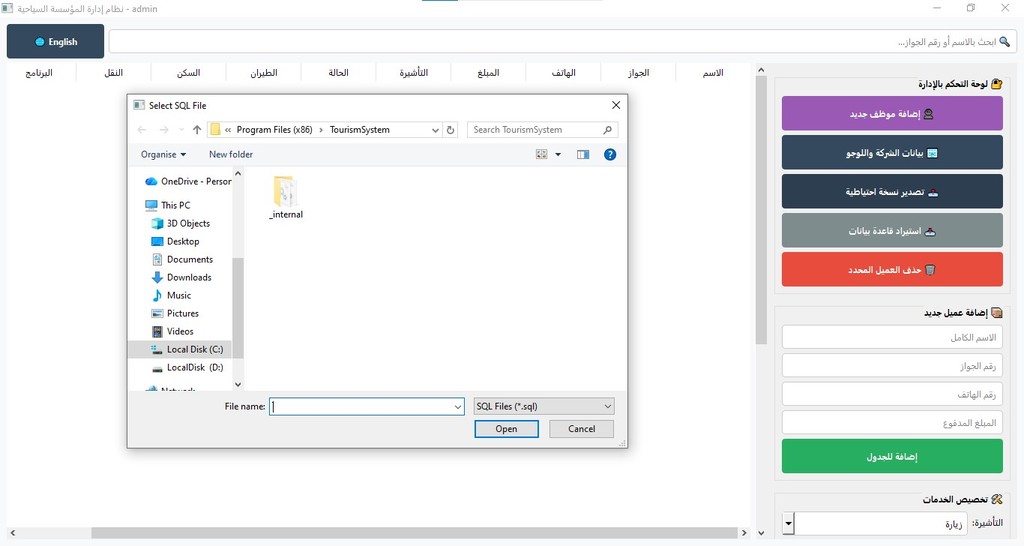Click the OneDrive cloud icon
1024x546 pixels.
point(152,181)
